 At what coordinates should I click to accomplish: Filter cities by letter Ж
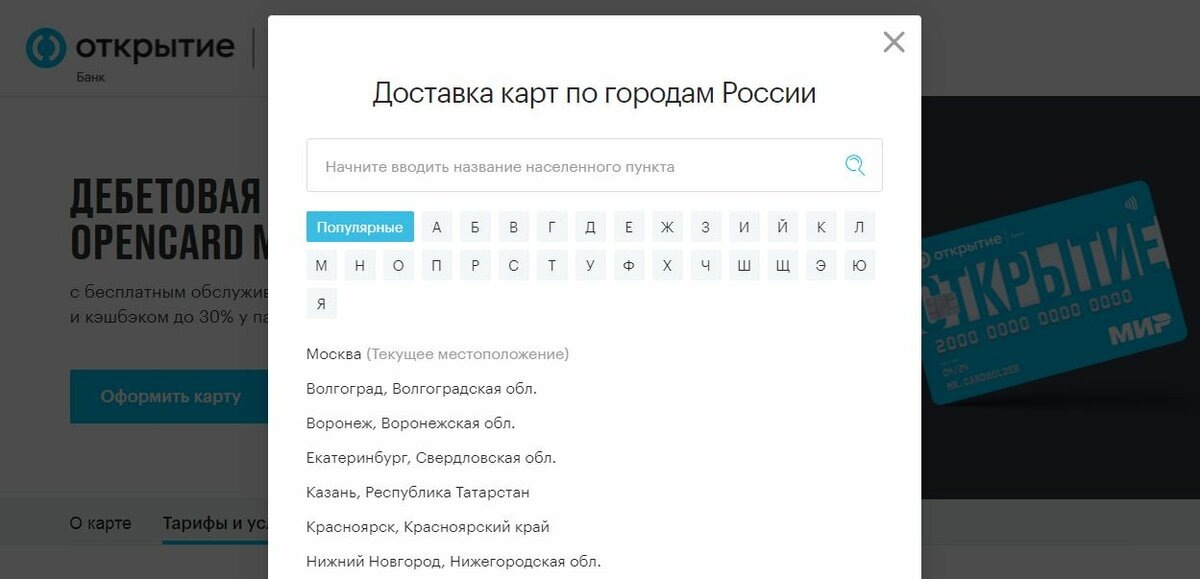coord(667,227)
